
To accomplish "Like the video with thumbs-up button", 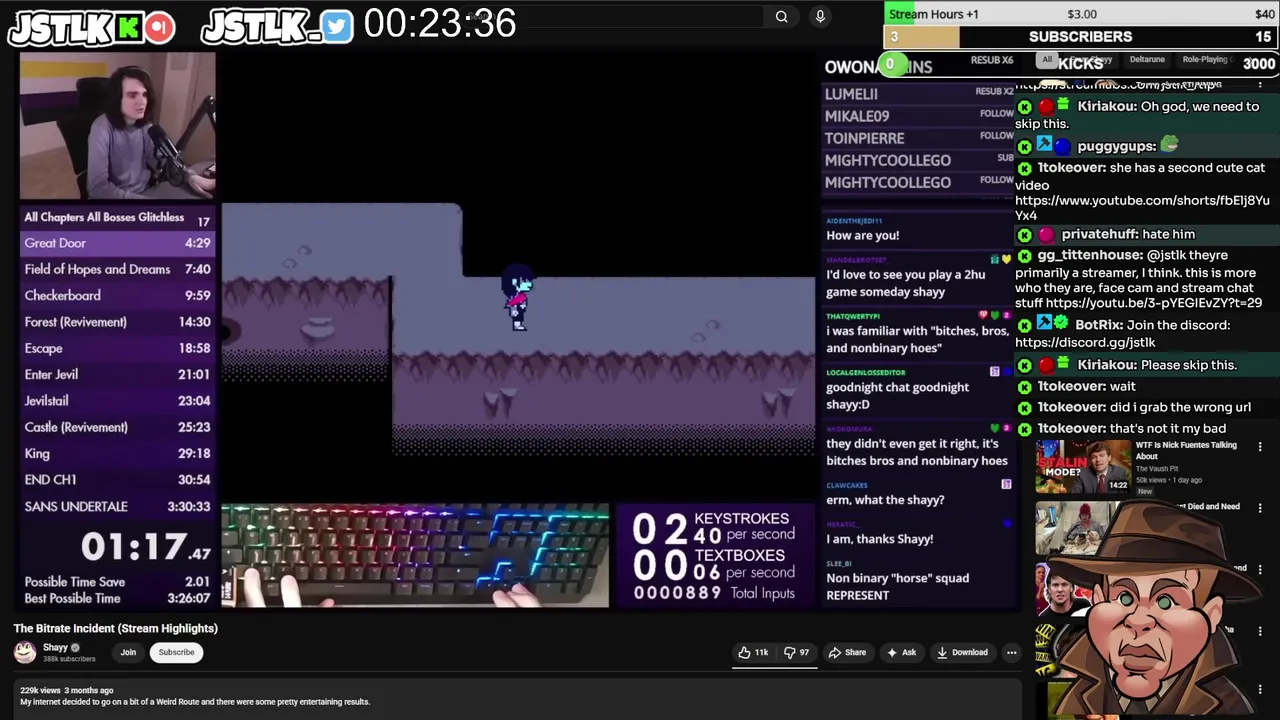I will tap(753, 652).
